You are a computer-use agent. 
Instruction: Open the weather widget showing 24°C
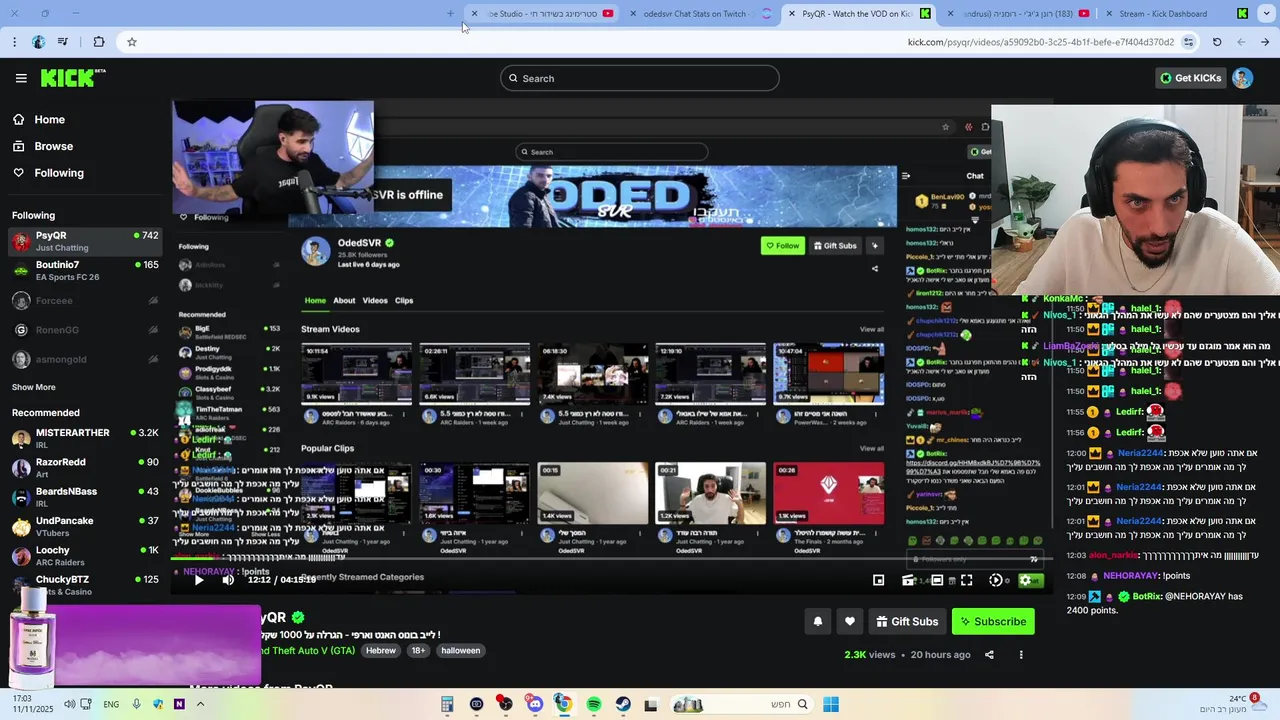point(1232,704)
